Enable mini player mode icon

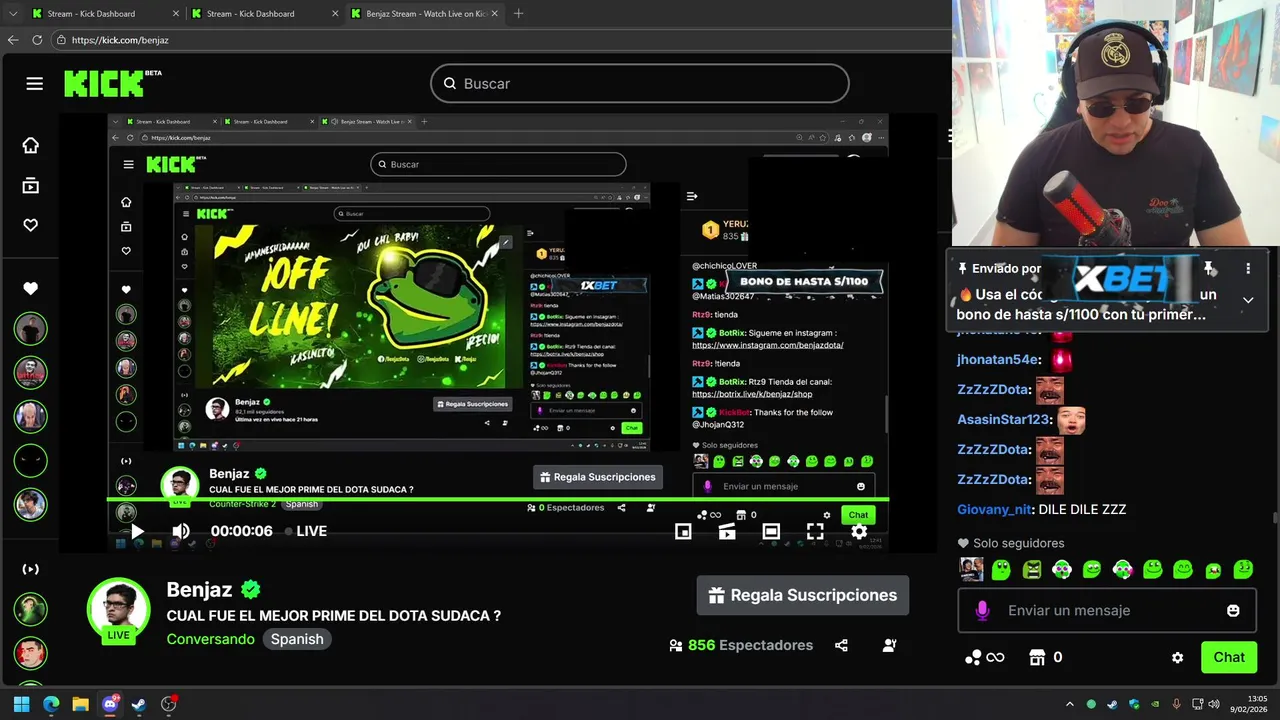click(683, 532)
